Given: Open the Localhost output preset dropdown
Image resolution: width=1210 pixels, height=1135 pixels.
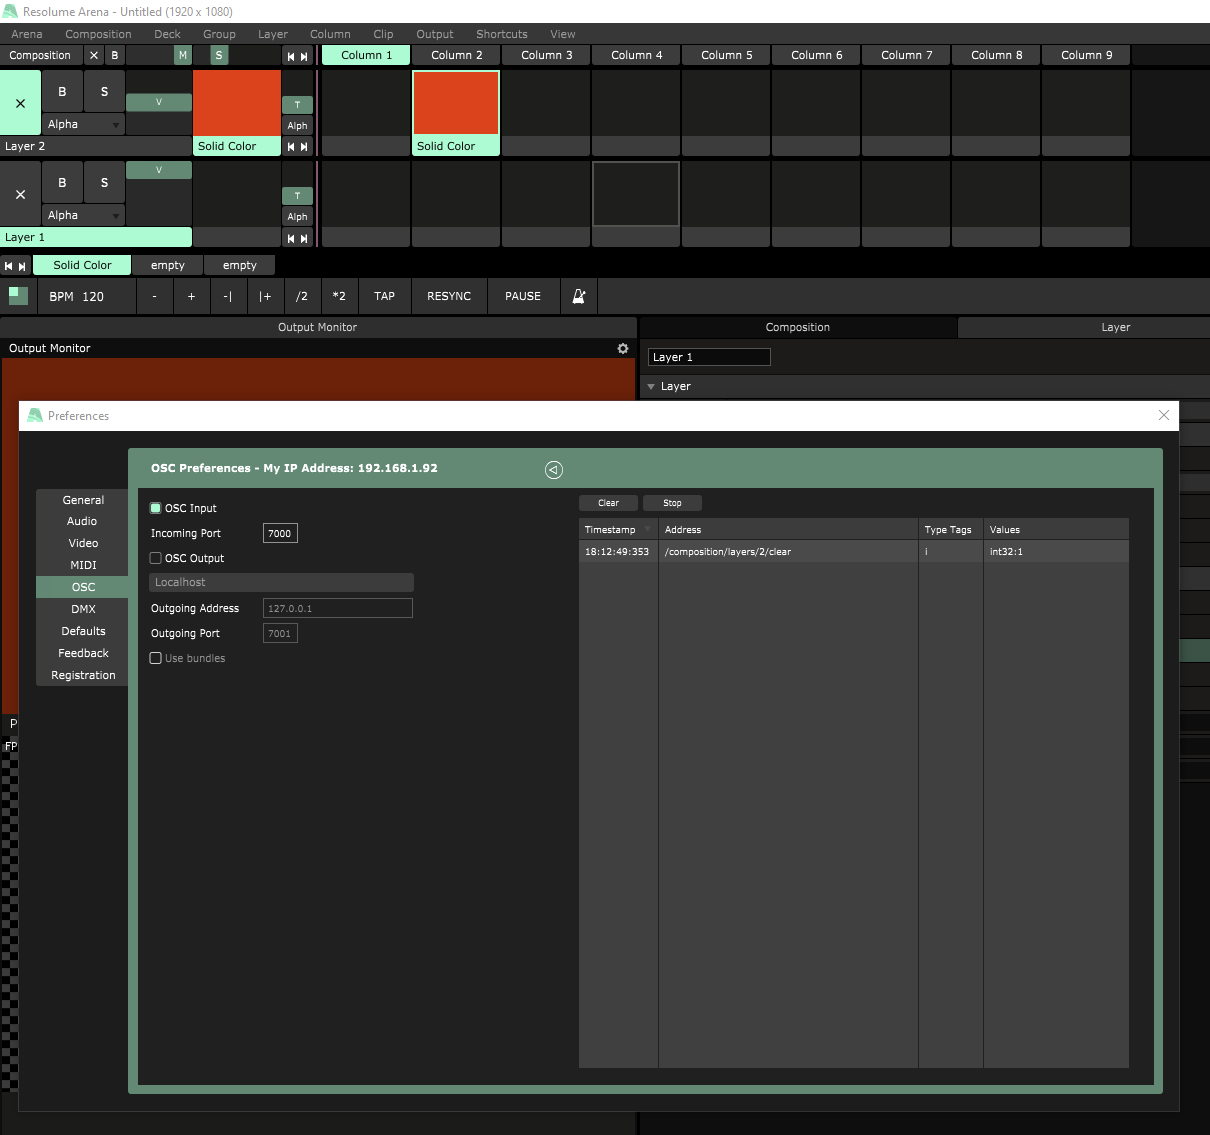Looking at the screenshot, I should click(281, 582).
